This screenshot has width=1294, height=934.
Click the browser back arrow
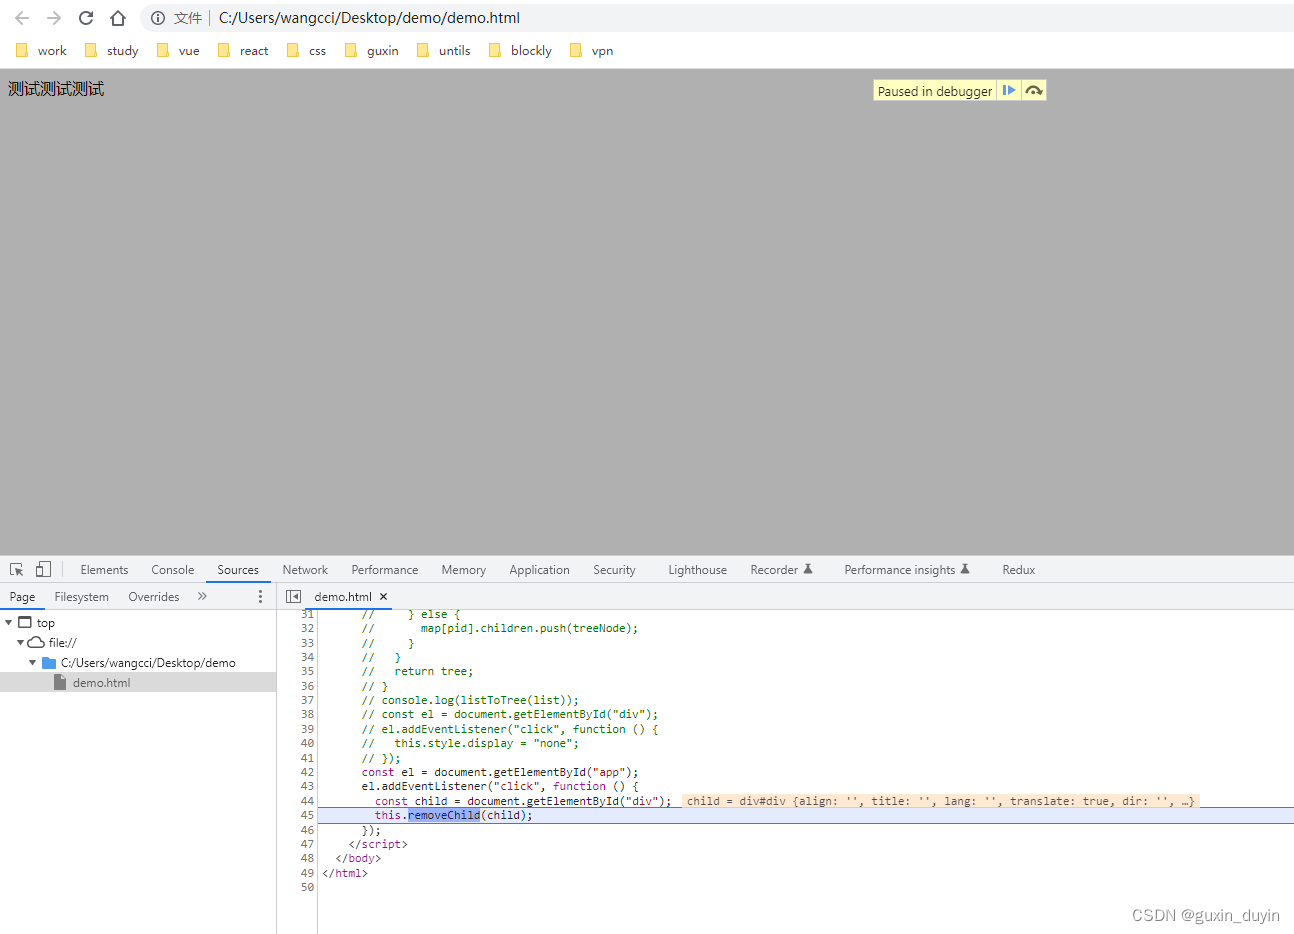point(22,18)
